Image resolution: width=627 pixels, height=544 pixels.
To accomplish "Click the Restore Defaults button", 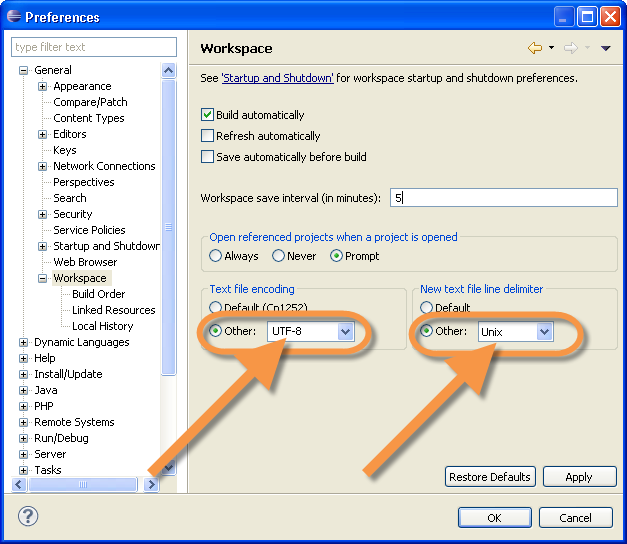I will [489, 477].
